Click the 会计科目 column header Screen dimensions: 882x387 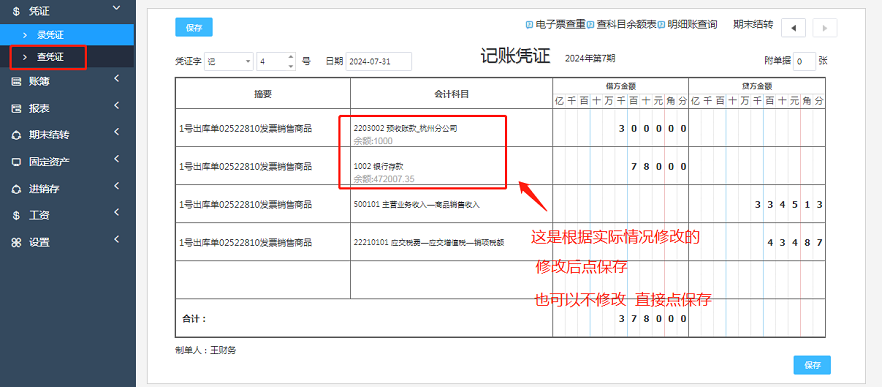click(452, 94)
